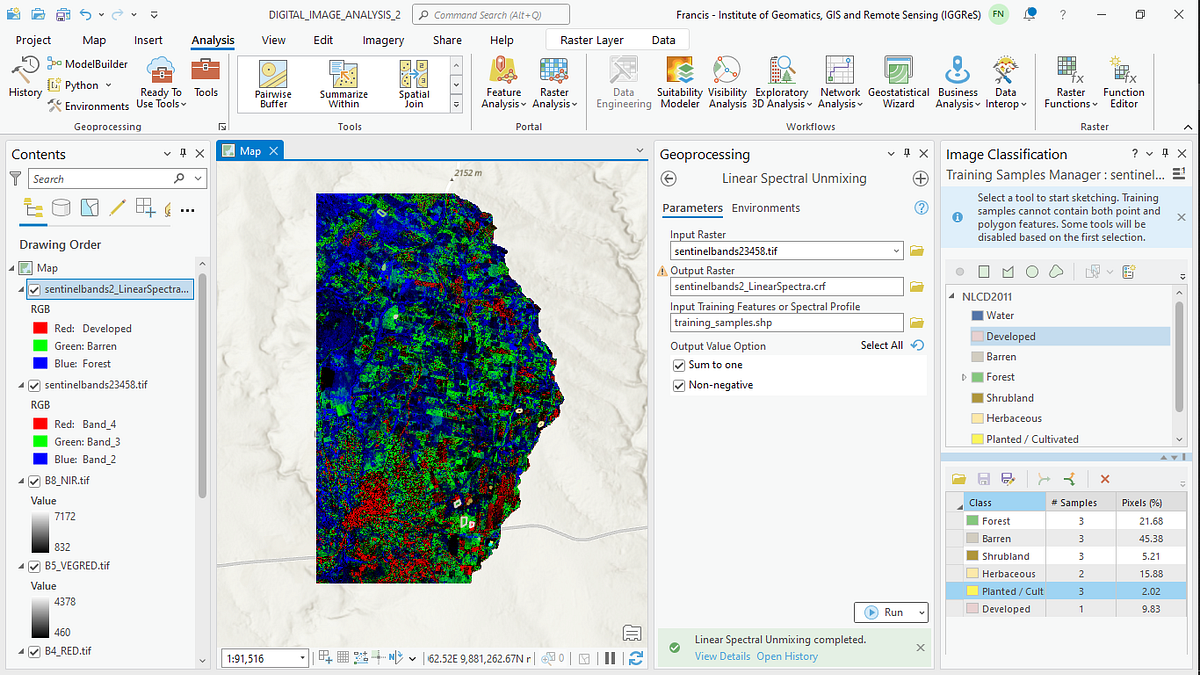Click the red Developed color swatch

coord(40,328)
